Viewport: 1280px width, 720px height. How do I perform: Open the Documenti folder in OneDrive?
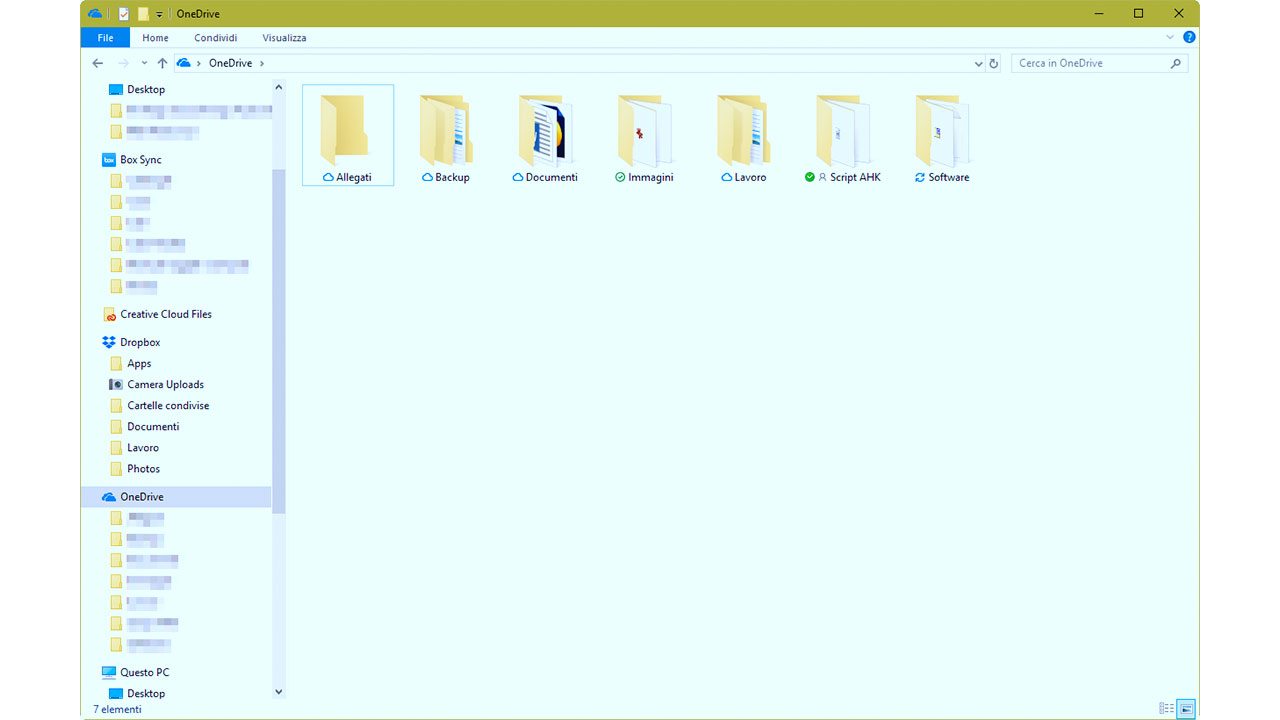pyautogui.click(x=545, y=135)
